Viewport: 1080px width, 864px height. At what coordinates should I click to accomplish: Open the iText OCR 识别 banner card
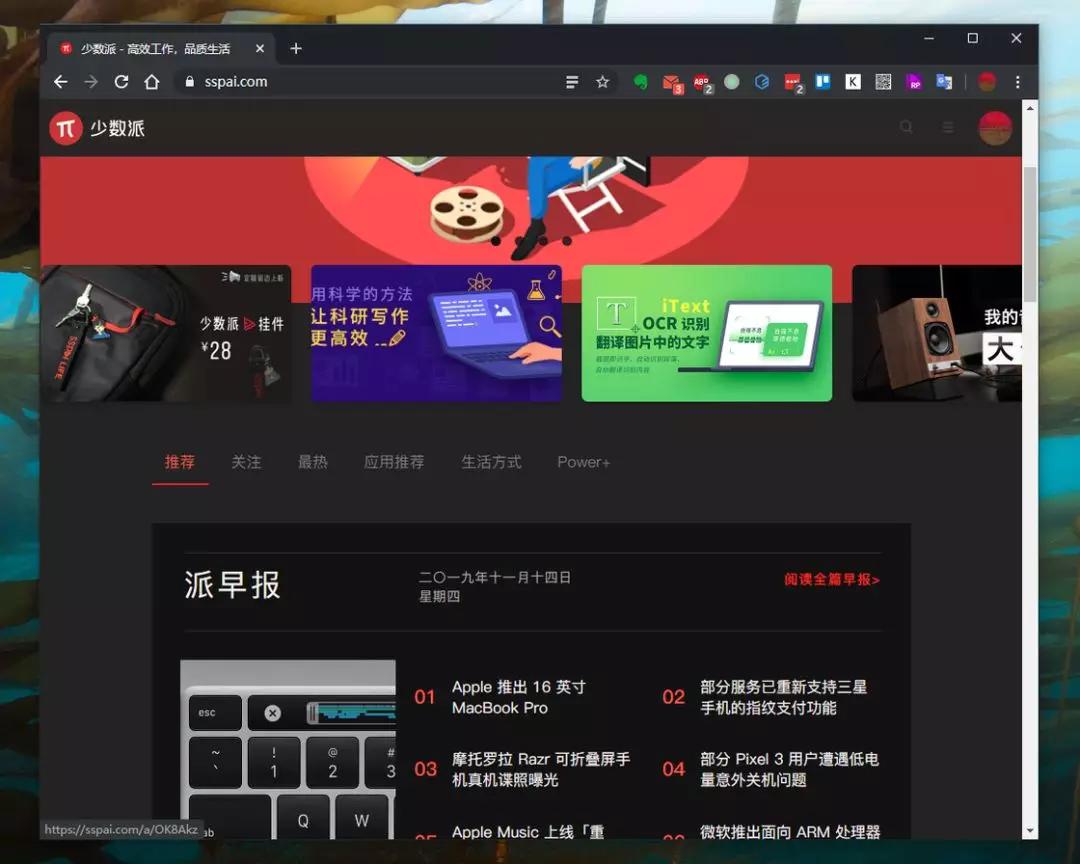pos(707,333)
